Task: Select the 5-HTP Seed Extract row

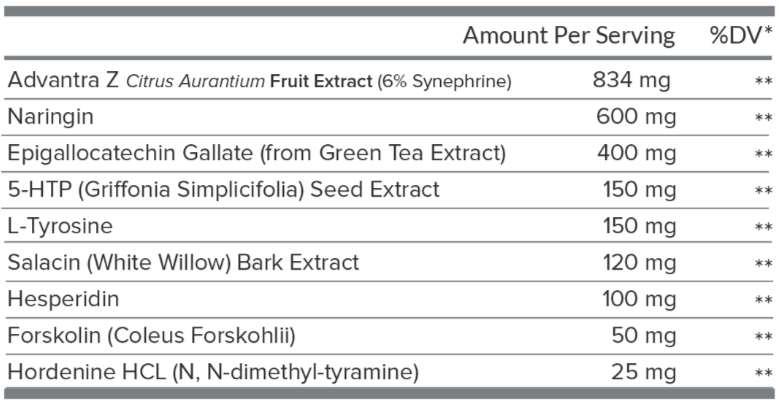Action: pyautogui.click(x=390, y=190)
